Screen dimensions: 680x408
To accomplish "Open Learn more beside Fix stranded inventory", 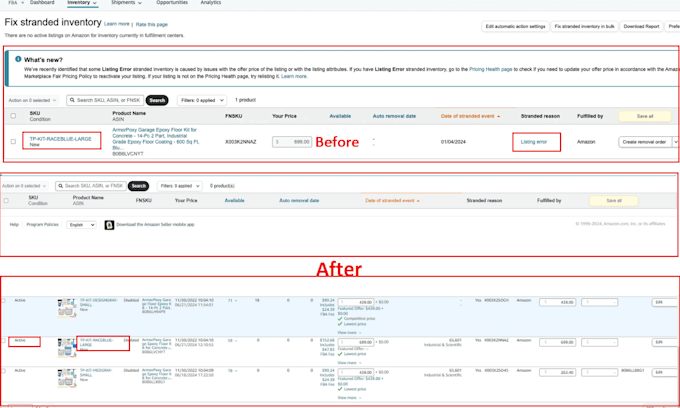I will [117, 24].
